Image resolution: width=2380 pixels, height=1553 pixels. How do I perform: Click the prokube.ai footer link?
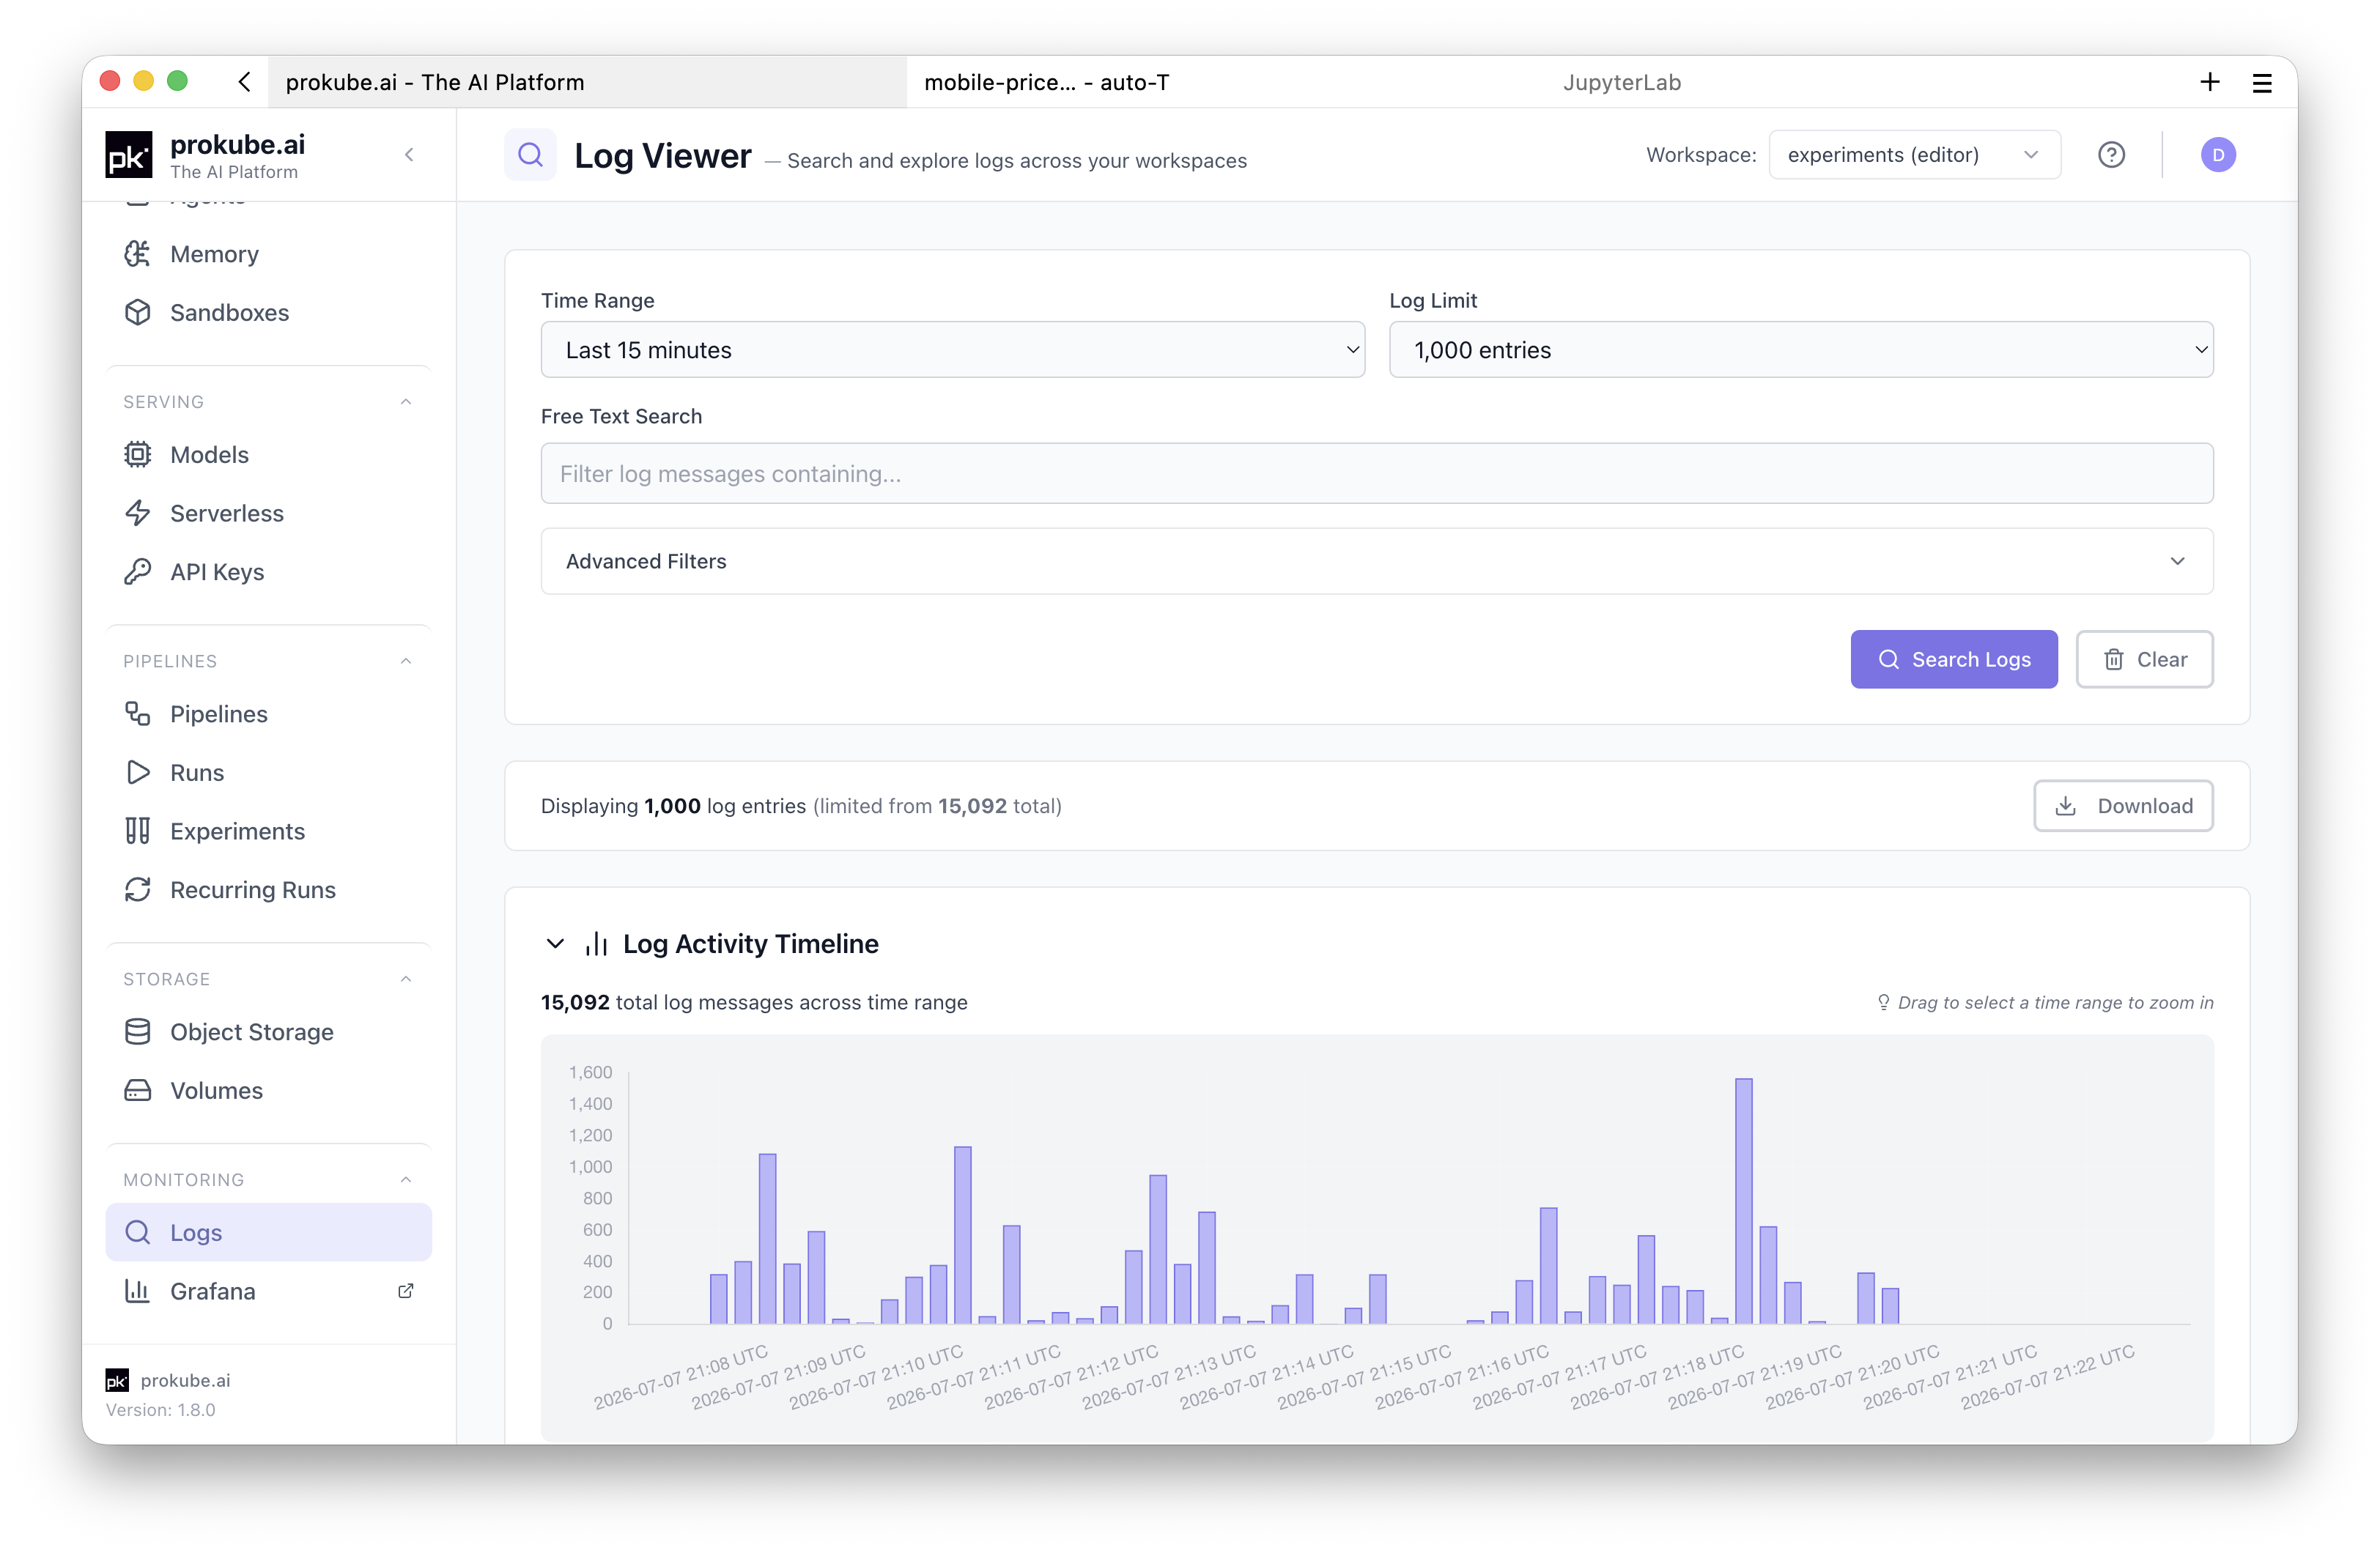pos(185,1381)
